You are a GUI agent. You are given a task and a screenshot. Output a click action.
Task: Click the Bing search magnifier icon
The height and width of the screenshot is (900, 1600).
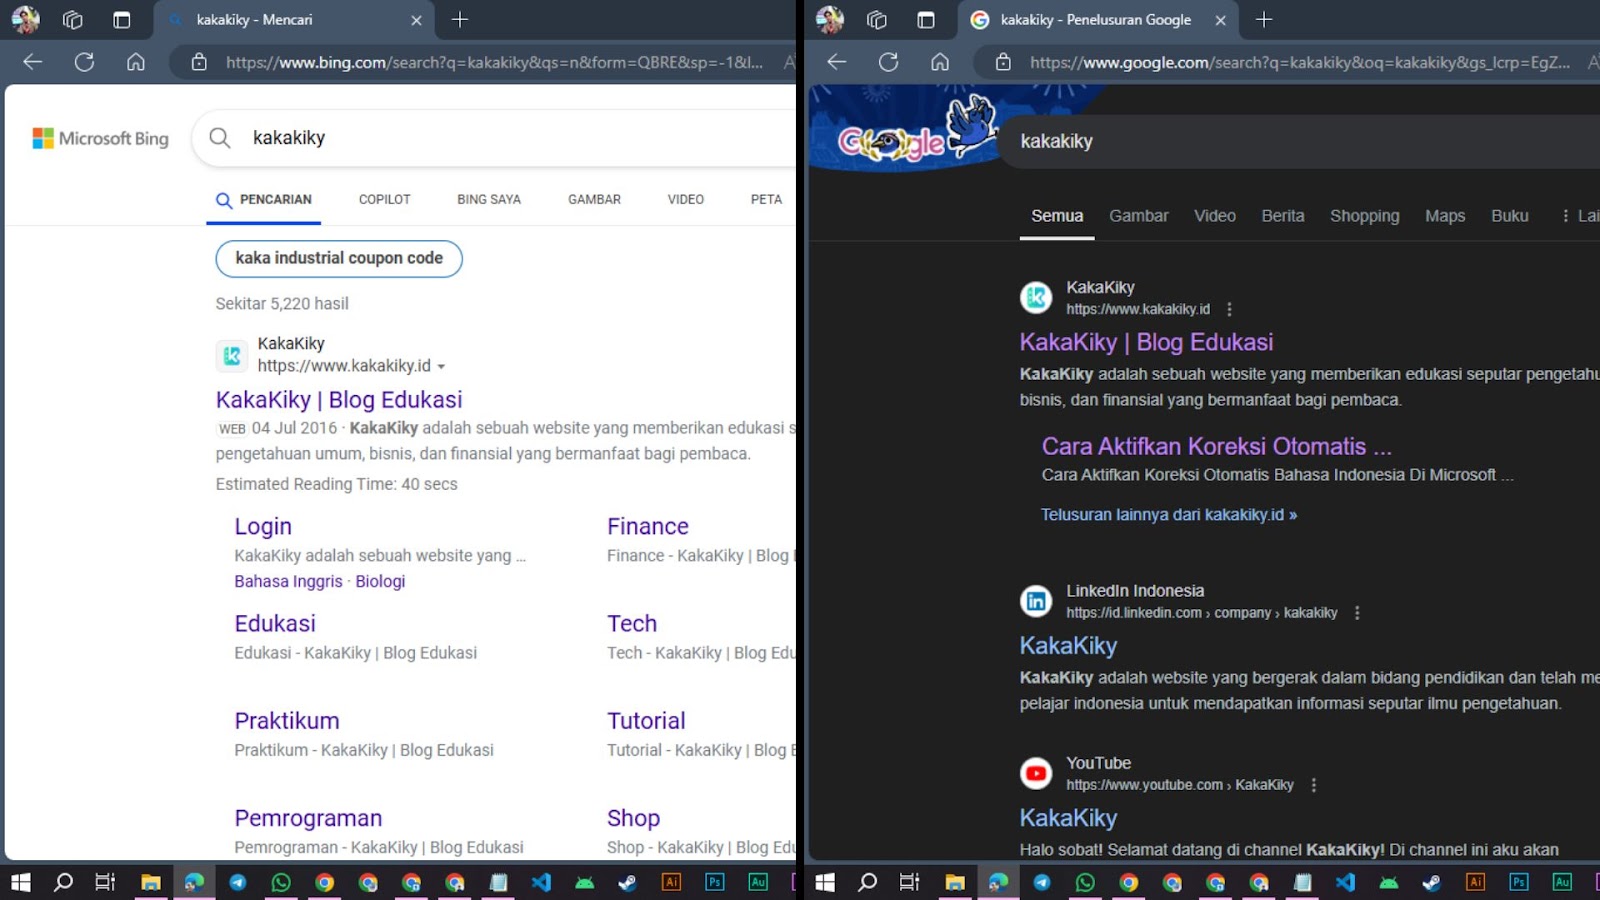[x=220, y=138]
